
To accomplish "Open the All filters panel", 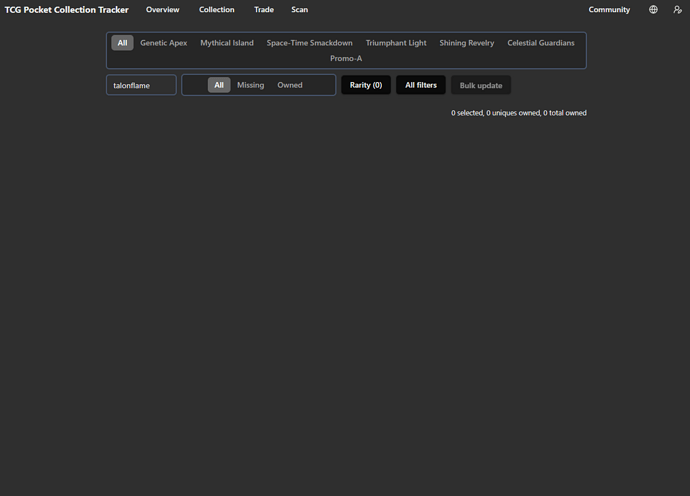I will click(x=421, y=85).
